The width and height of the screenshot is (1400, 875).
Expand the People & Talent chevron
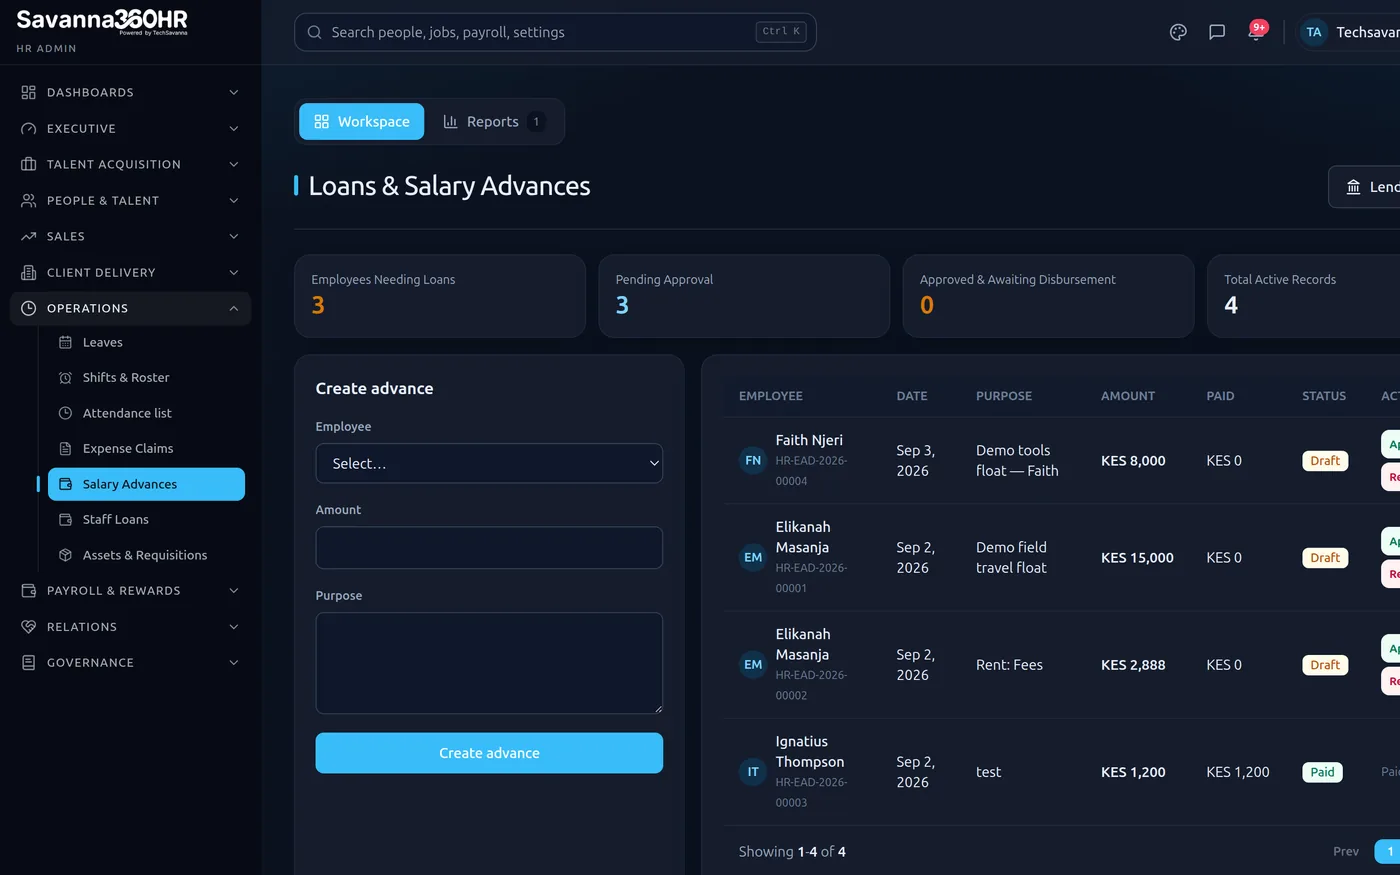233,200
